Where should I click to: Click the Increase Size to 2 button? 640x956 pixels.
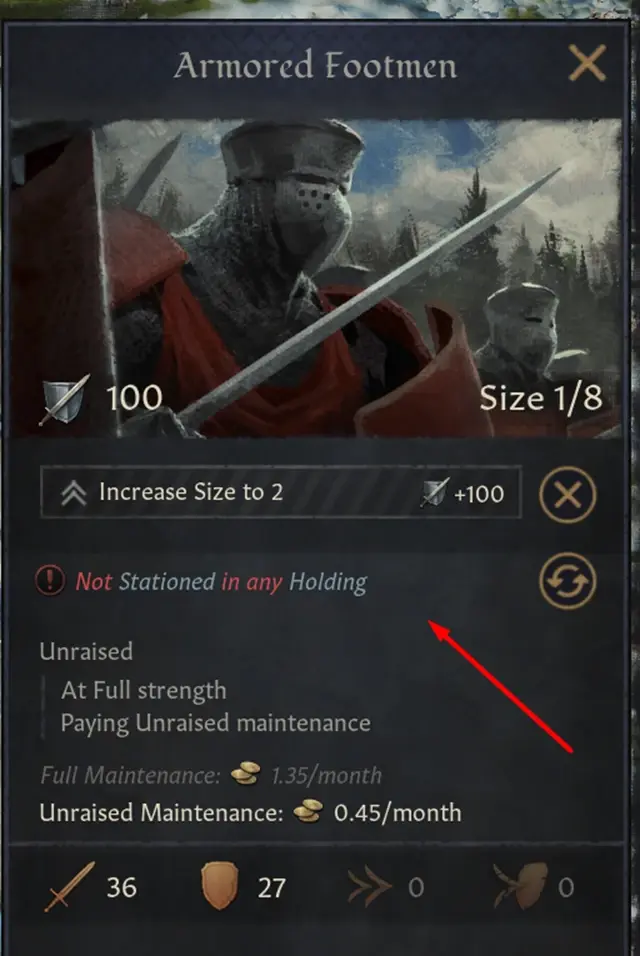tap(281, 493)
